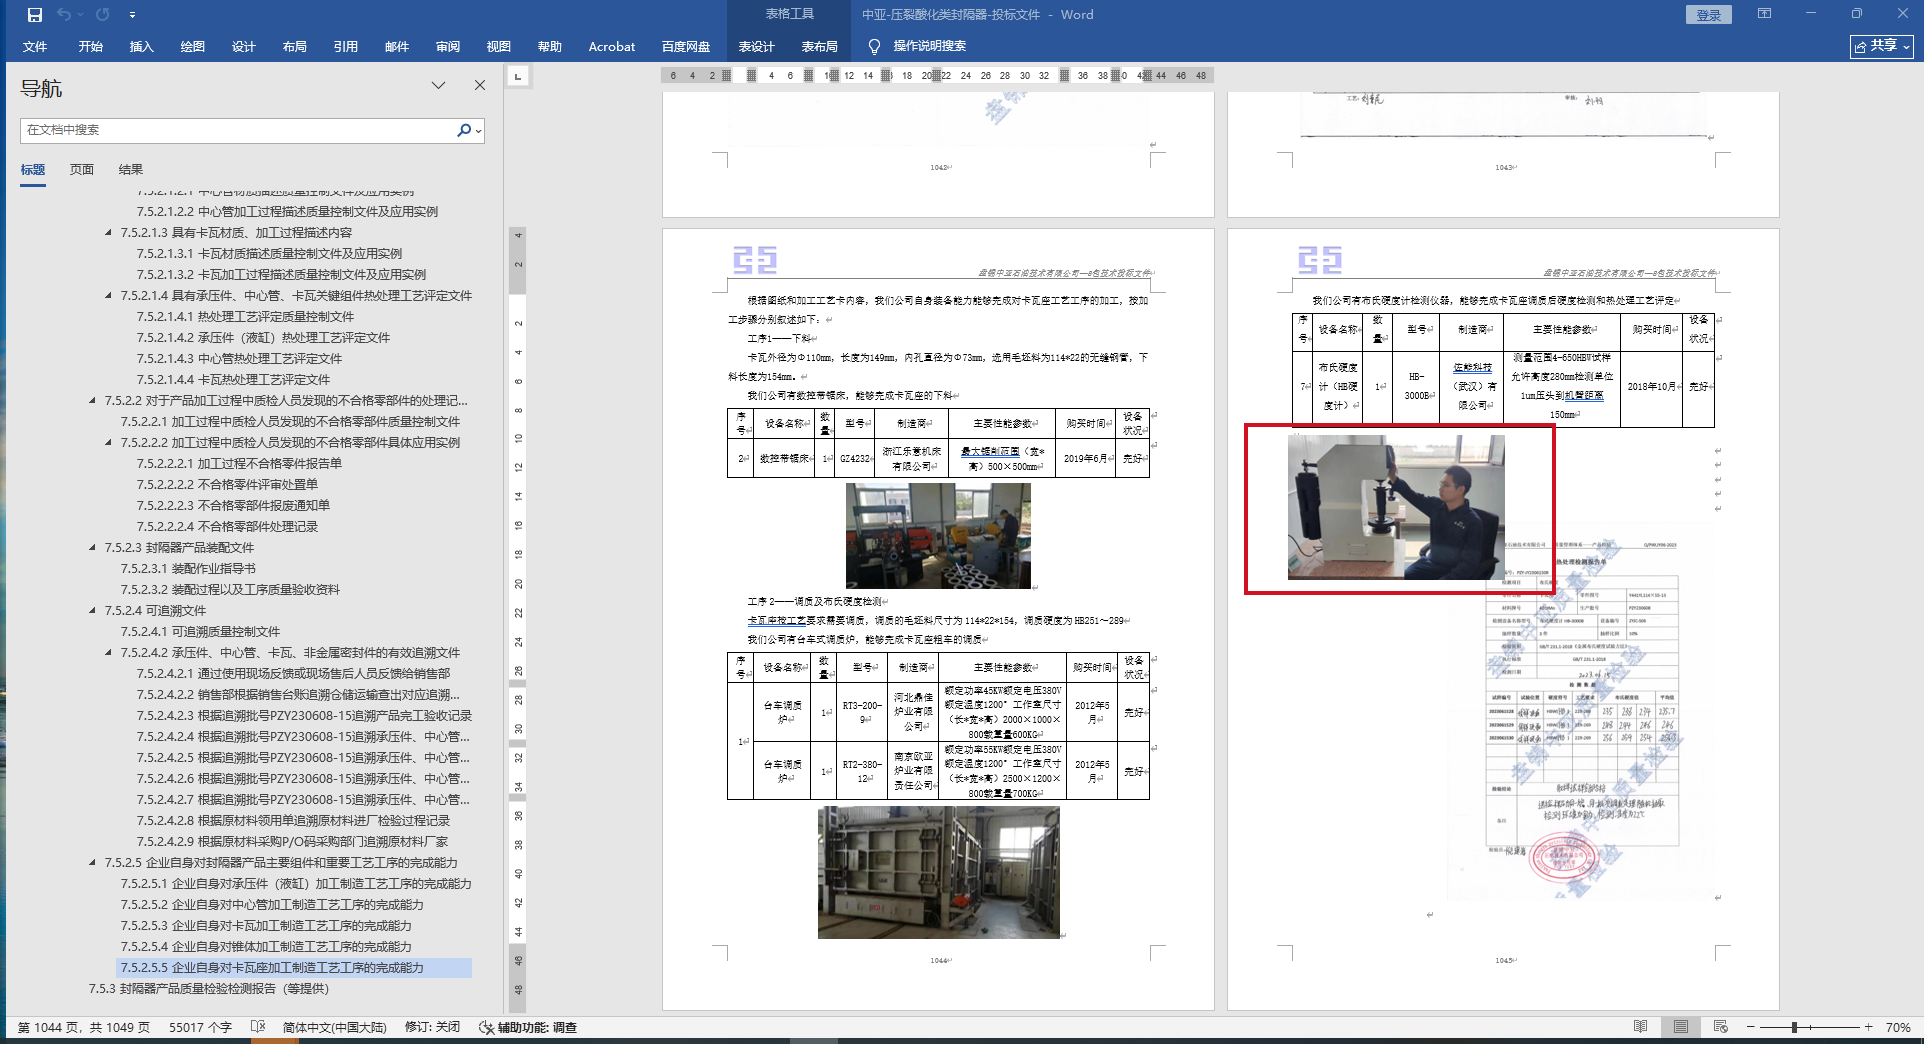Click the Save icon in quick access toolbar
Viewport: 1924px width, 1044px height.
pyautogui.click(x=35, y=15)
